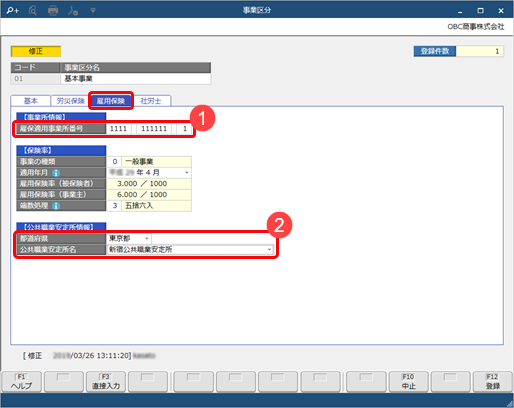Expand the 都道府県 dropdown showing 東京都
The image size is (514, 408).
[147, 238]
